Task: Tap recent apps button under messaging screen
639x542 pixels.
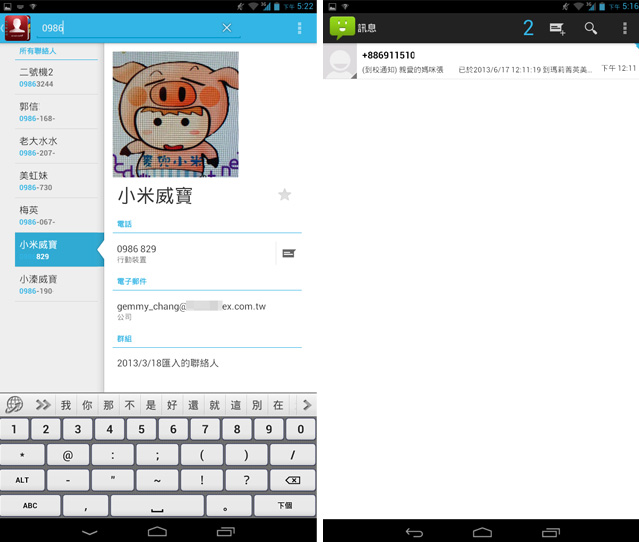Action: pos(551,531)
